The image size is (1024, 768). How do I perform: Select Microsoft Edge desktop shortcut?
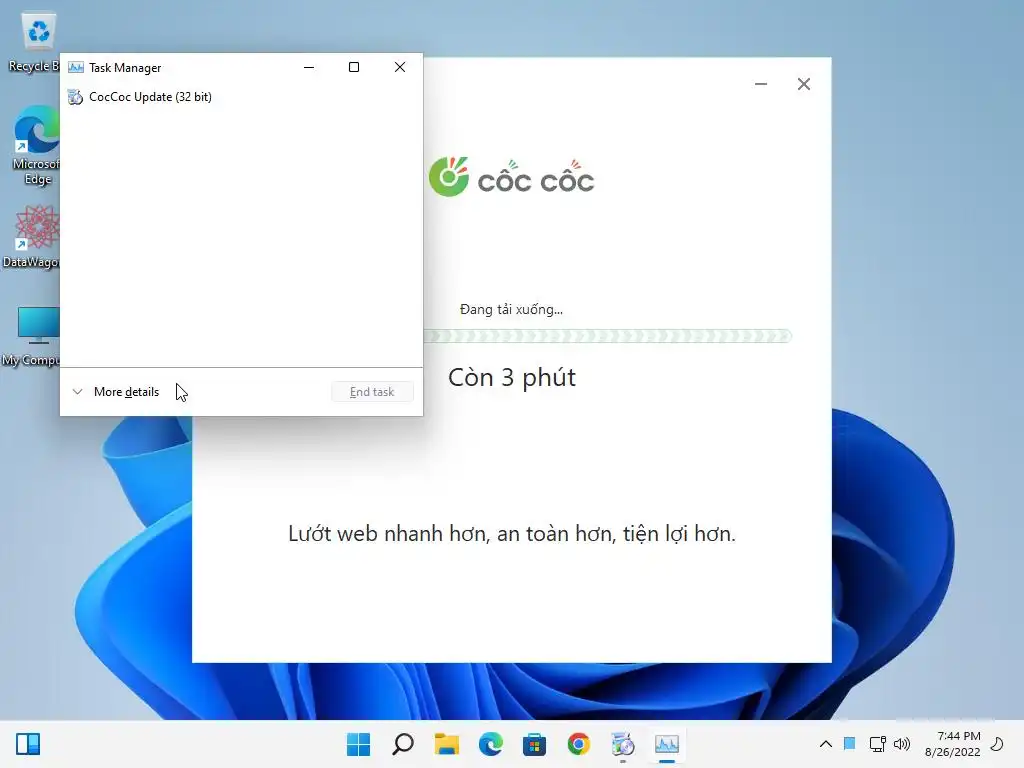tap(36, 146)
